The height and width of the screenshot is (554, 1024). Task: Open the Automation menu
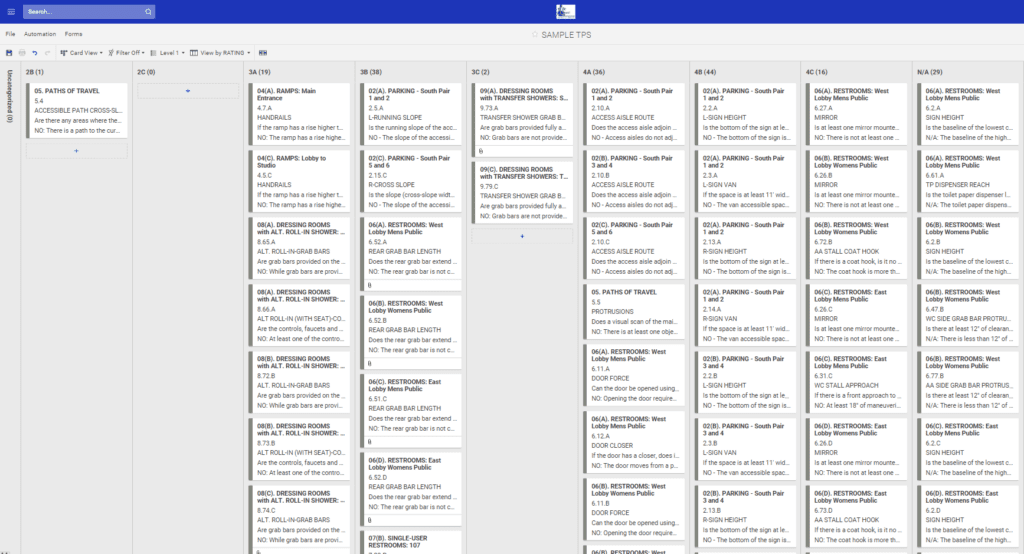coord(40,34)
